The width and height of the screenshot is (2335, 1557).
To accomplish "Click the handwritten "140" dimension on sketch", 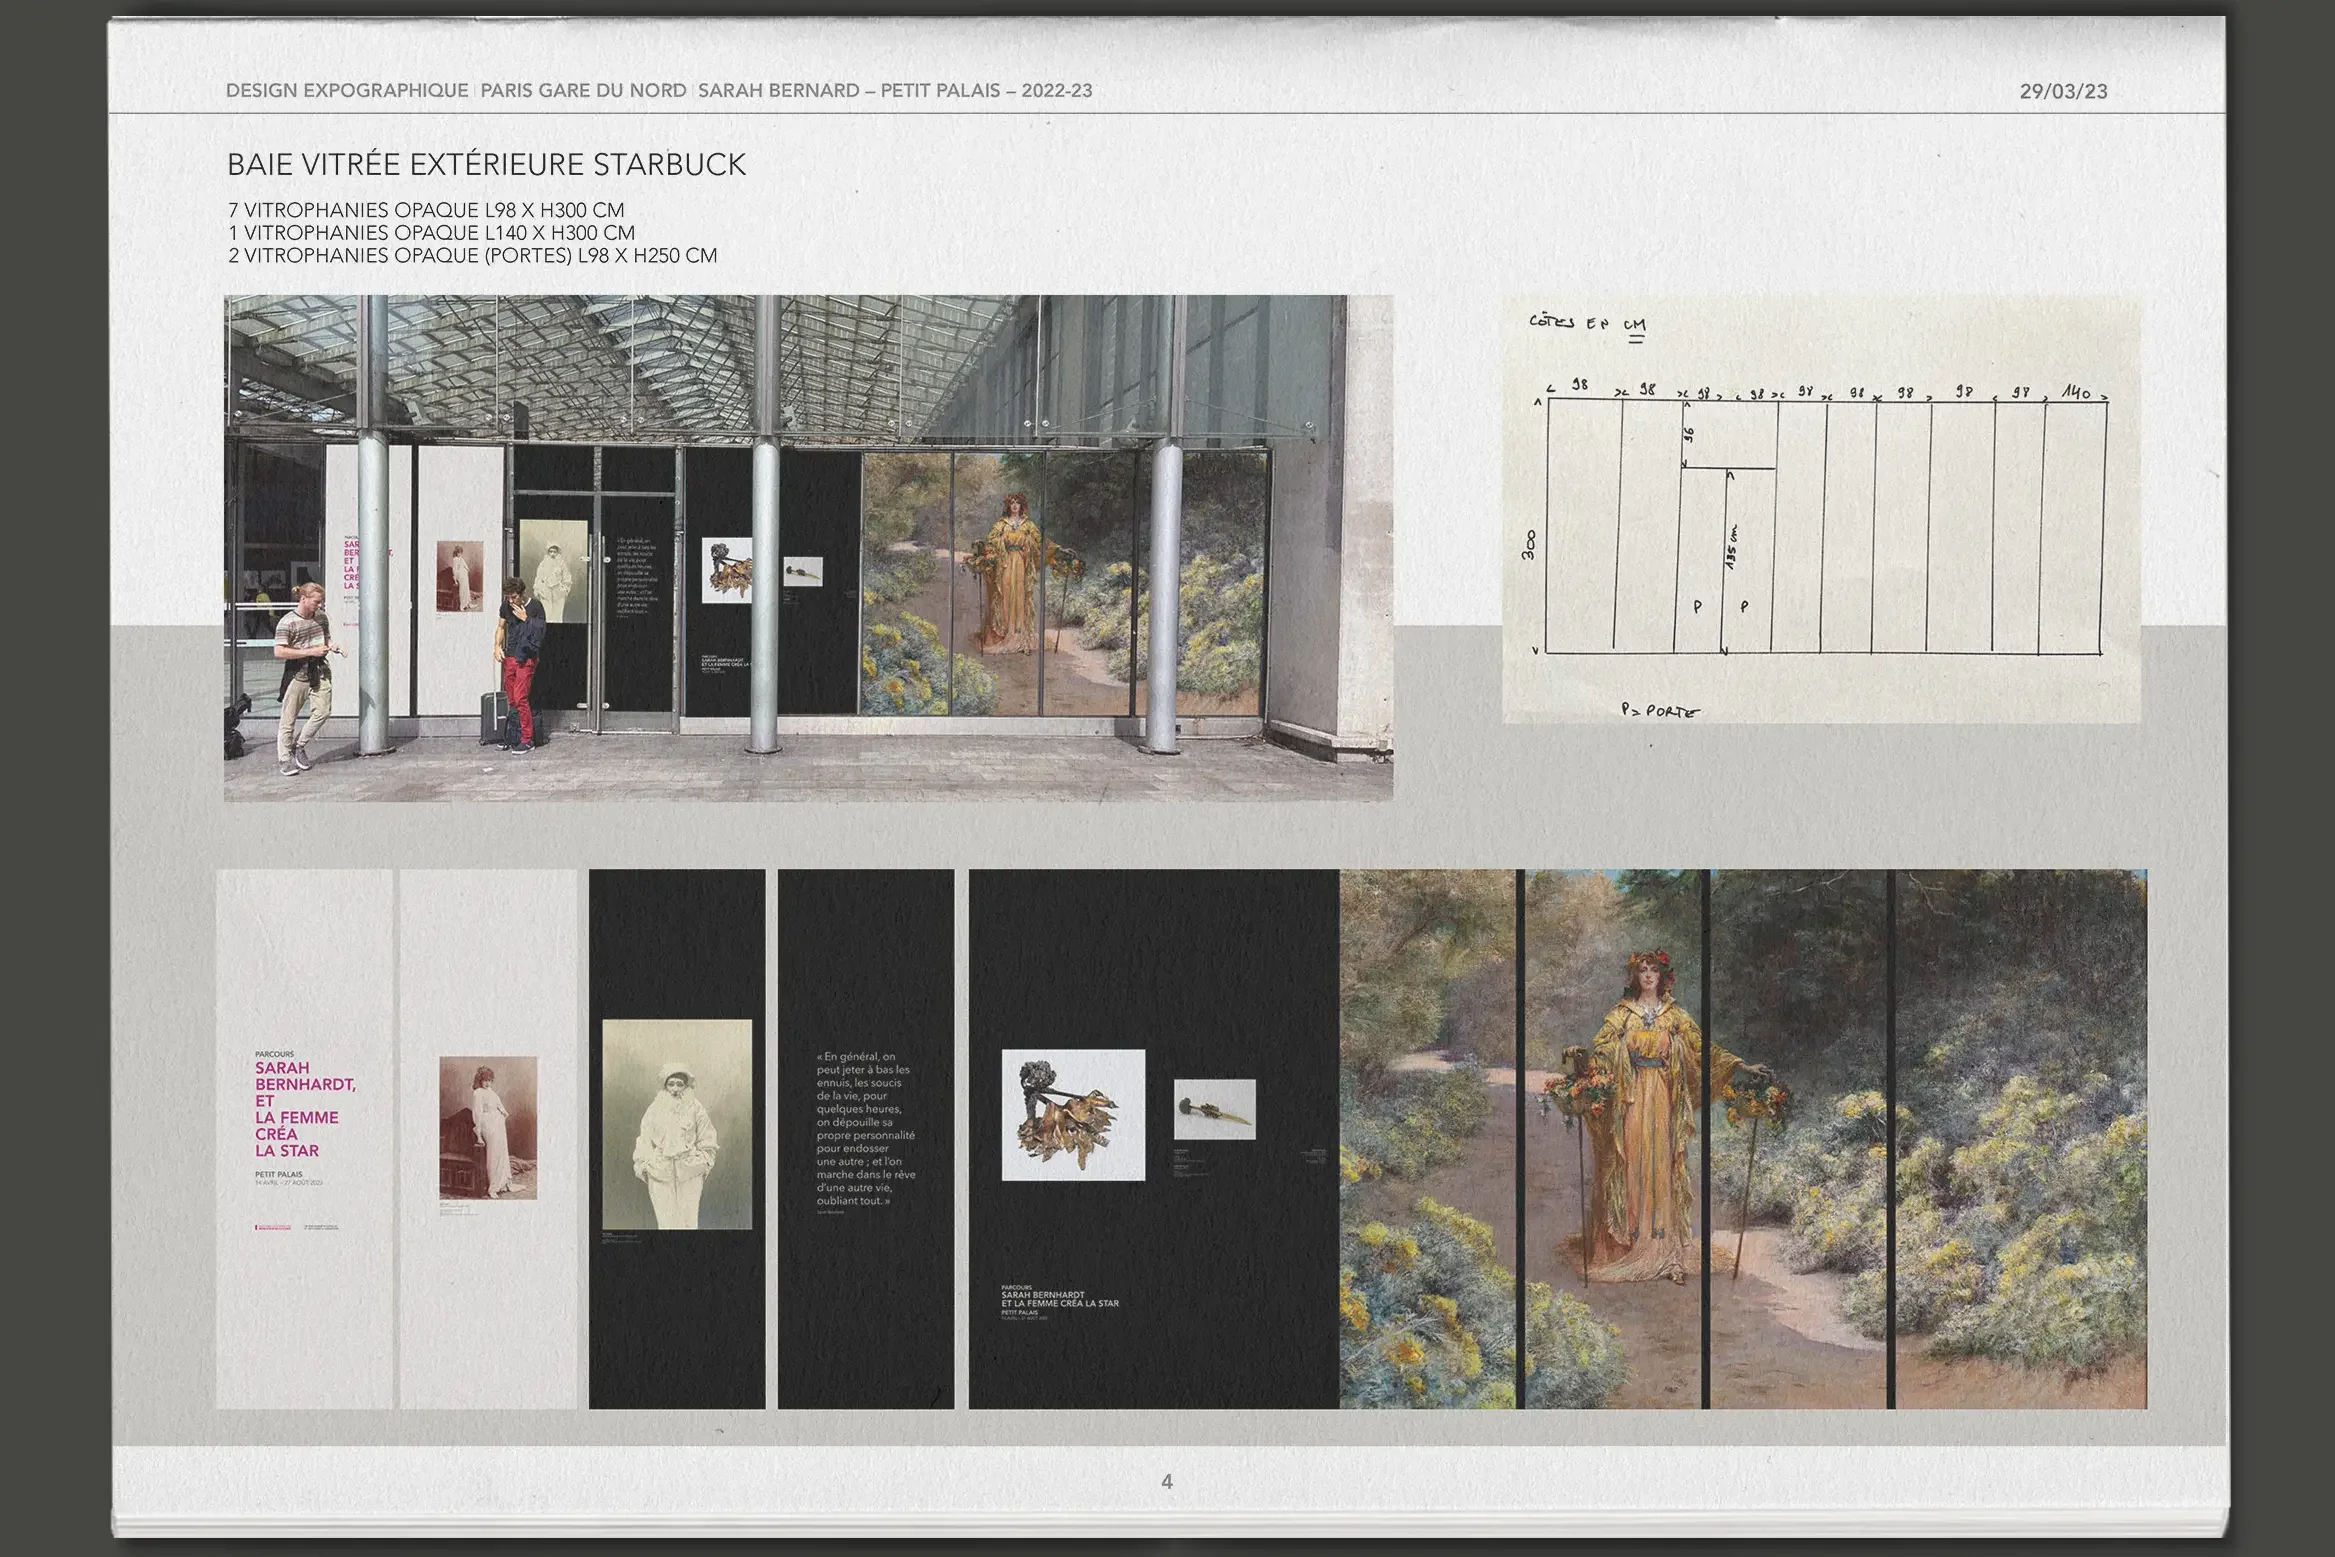I will coord(2076,393).
